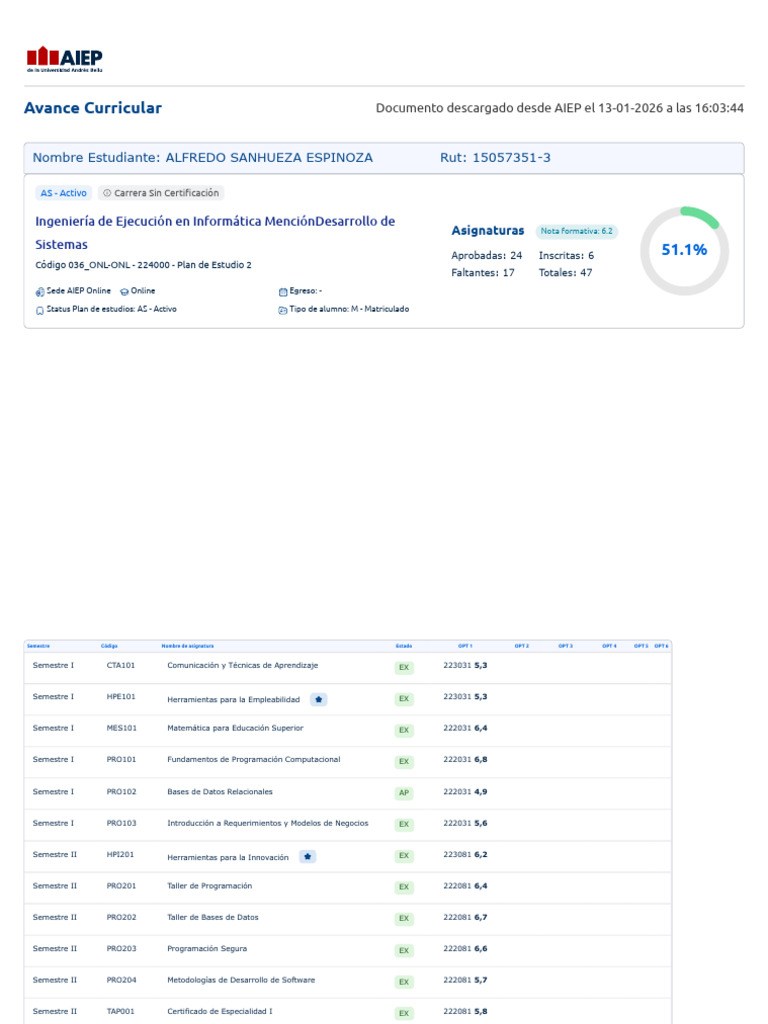
Task: Click the CTA101 code cell
Action: click(121, 665)
